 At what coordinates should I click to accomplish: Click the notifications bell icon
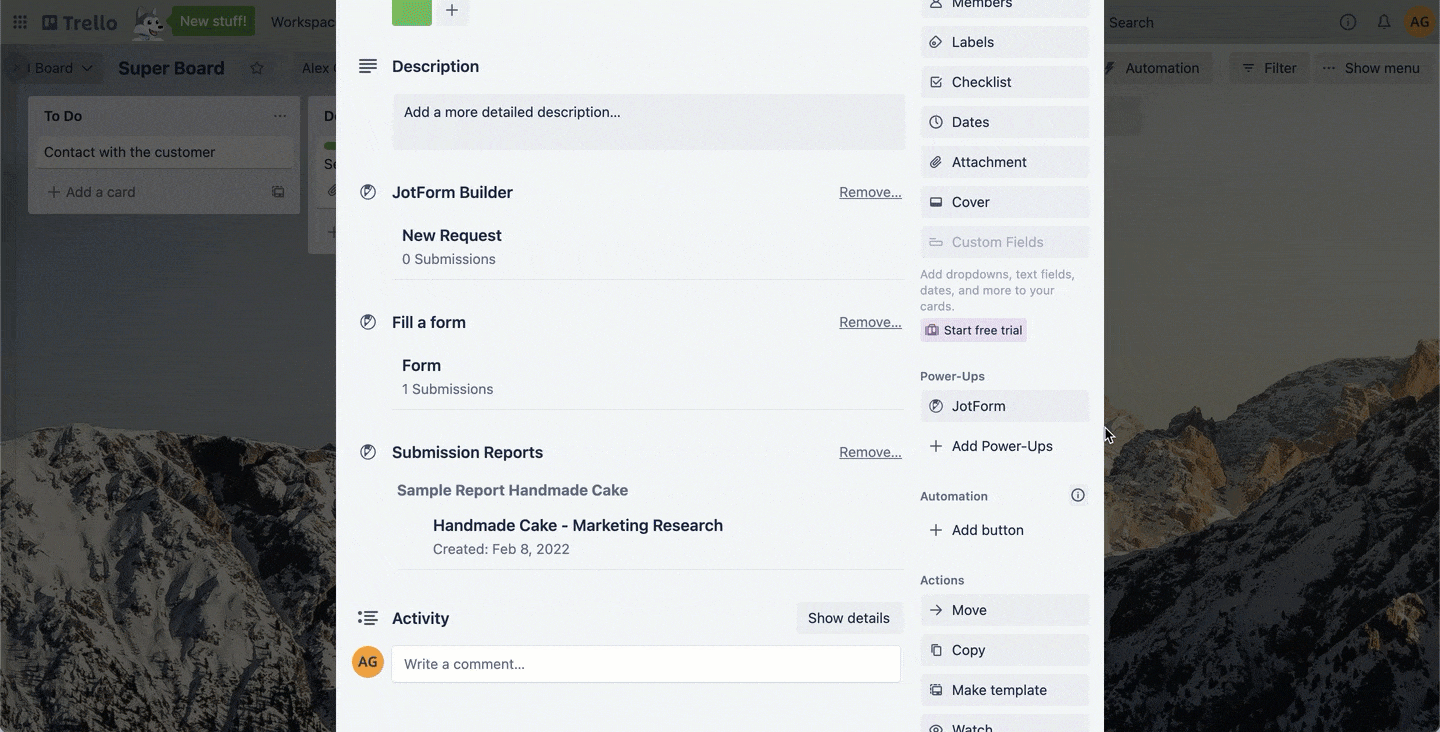tap(1384, 22)
